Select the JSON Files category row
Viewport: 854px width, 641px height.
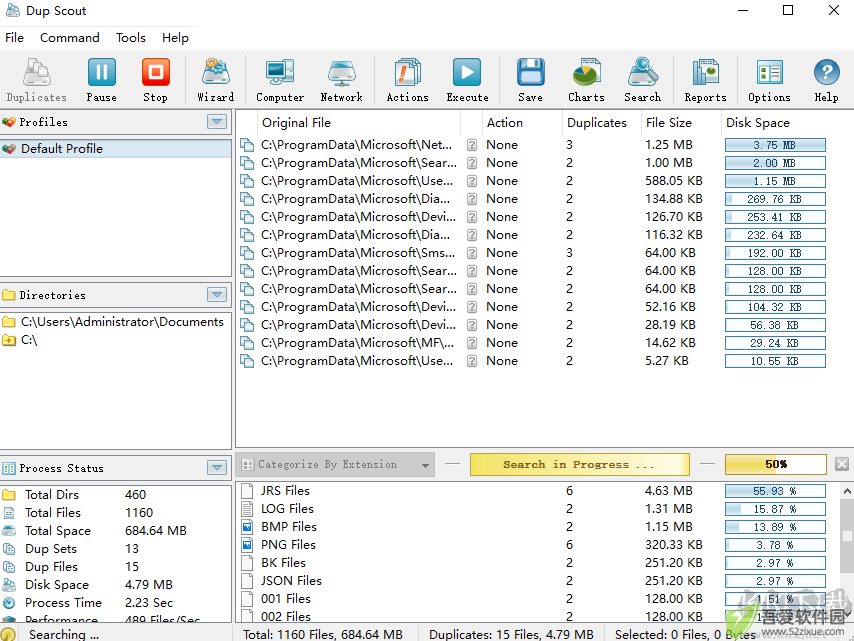536,581
